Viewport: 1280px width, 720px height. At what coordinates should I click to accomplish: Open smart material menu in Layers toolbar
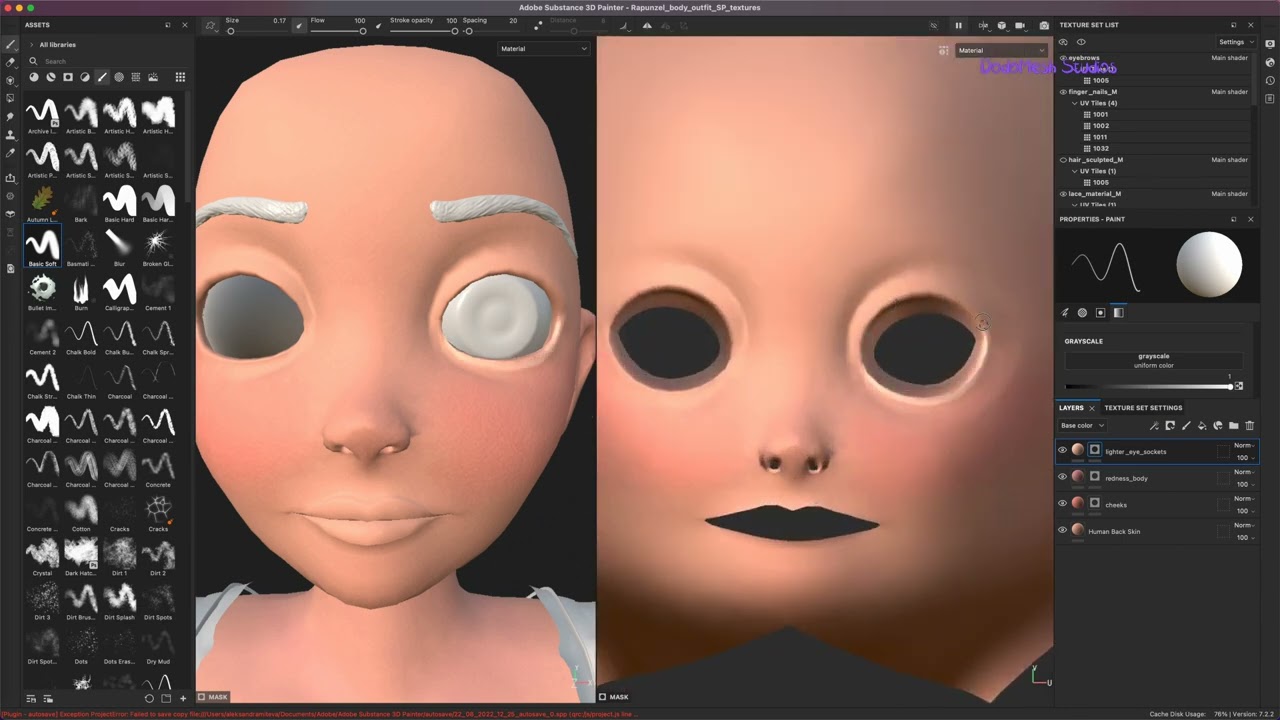pyautogui.click(x=1218, y=426)
